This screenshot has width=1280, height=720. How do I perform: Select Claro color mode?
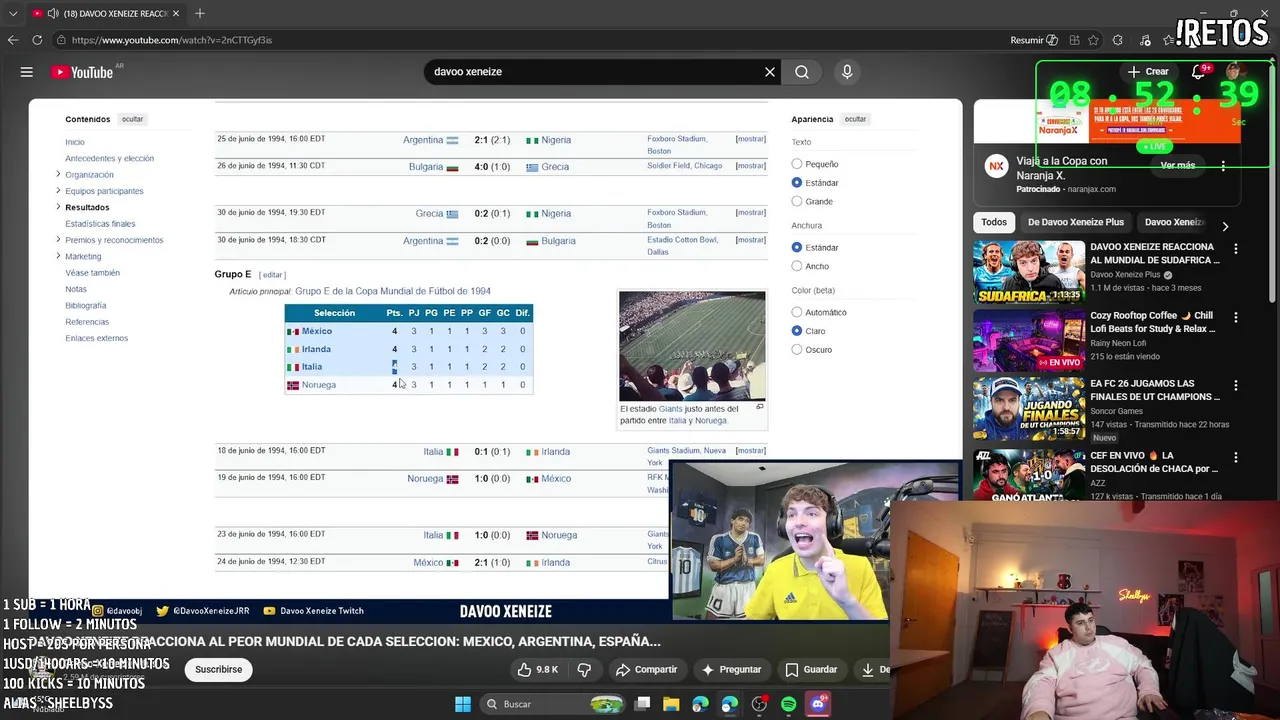(x=797, y=331)
